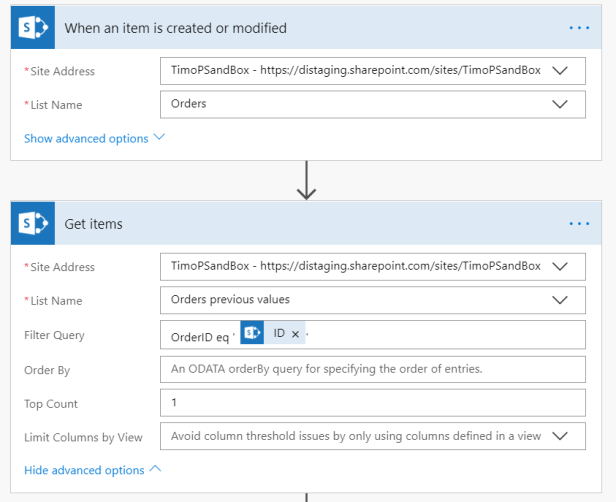Click the connector arrow below Get items
Image resolution: width=616 pixels, height=502 pixels.
[307, 496]
